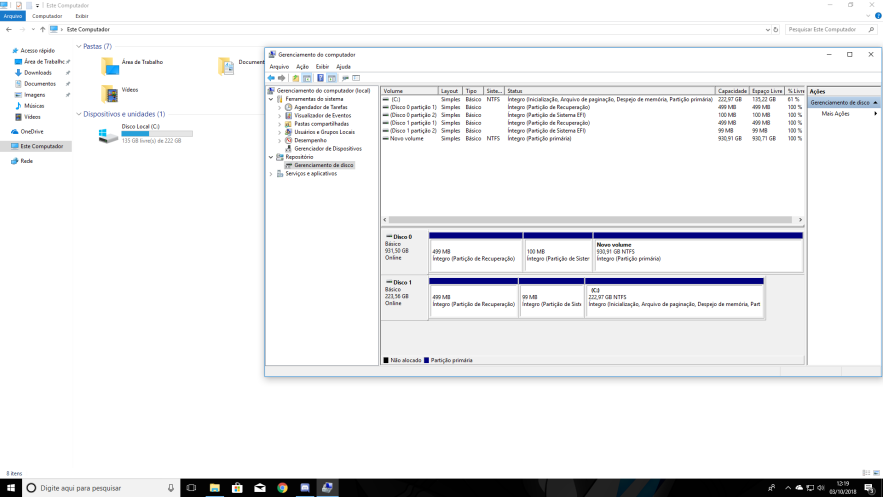This screenshot has height=497, width=883.
Task: Select Novo volume 930,91 GB partition block
Action: [x=698, y=252]
